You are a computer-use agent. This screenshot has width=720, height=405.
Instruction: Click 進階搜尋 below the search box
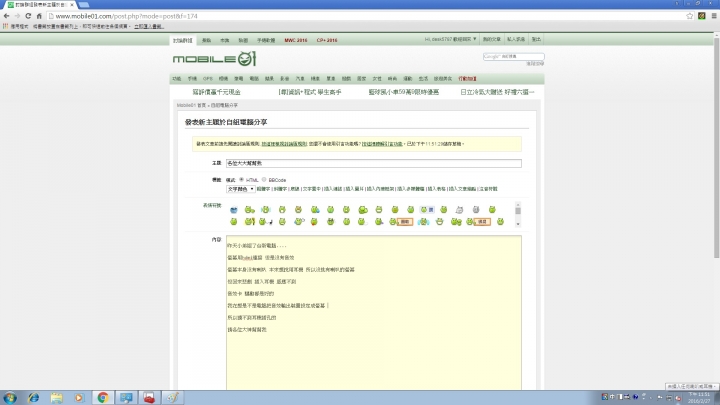pos(535,64)
